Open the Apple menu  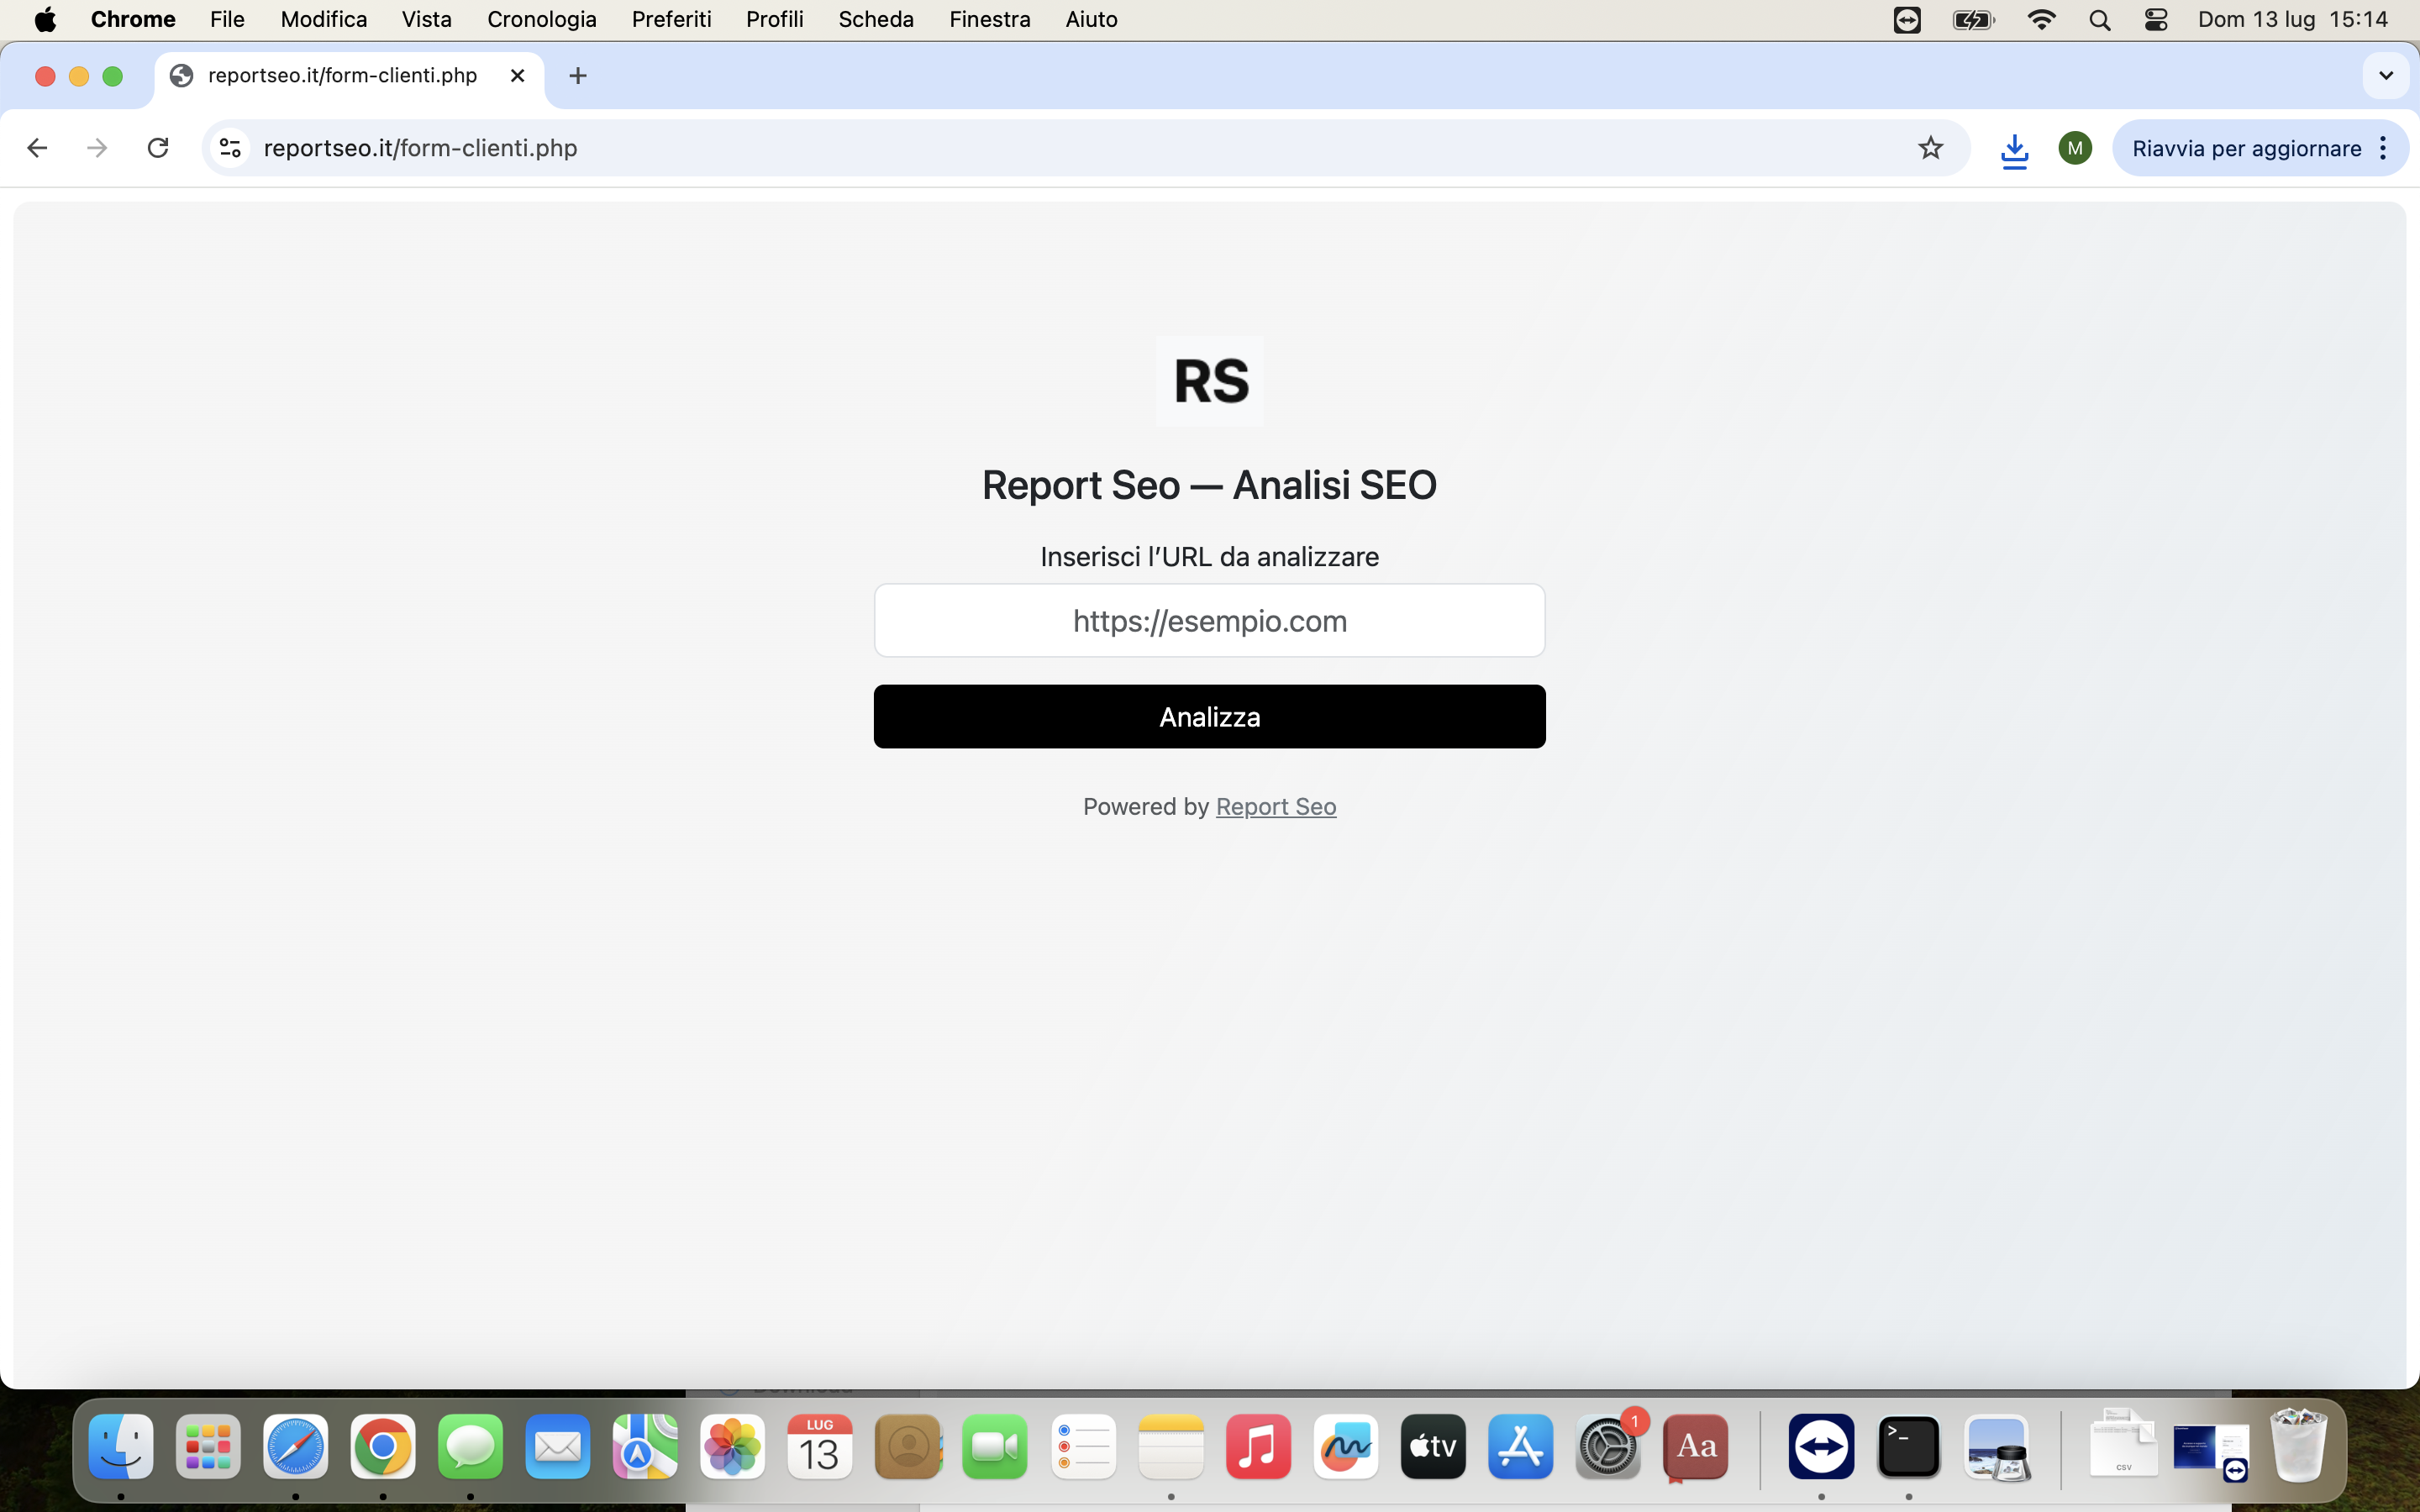(x=45, y=19)
